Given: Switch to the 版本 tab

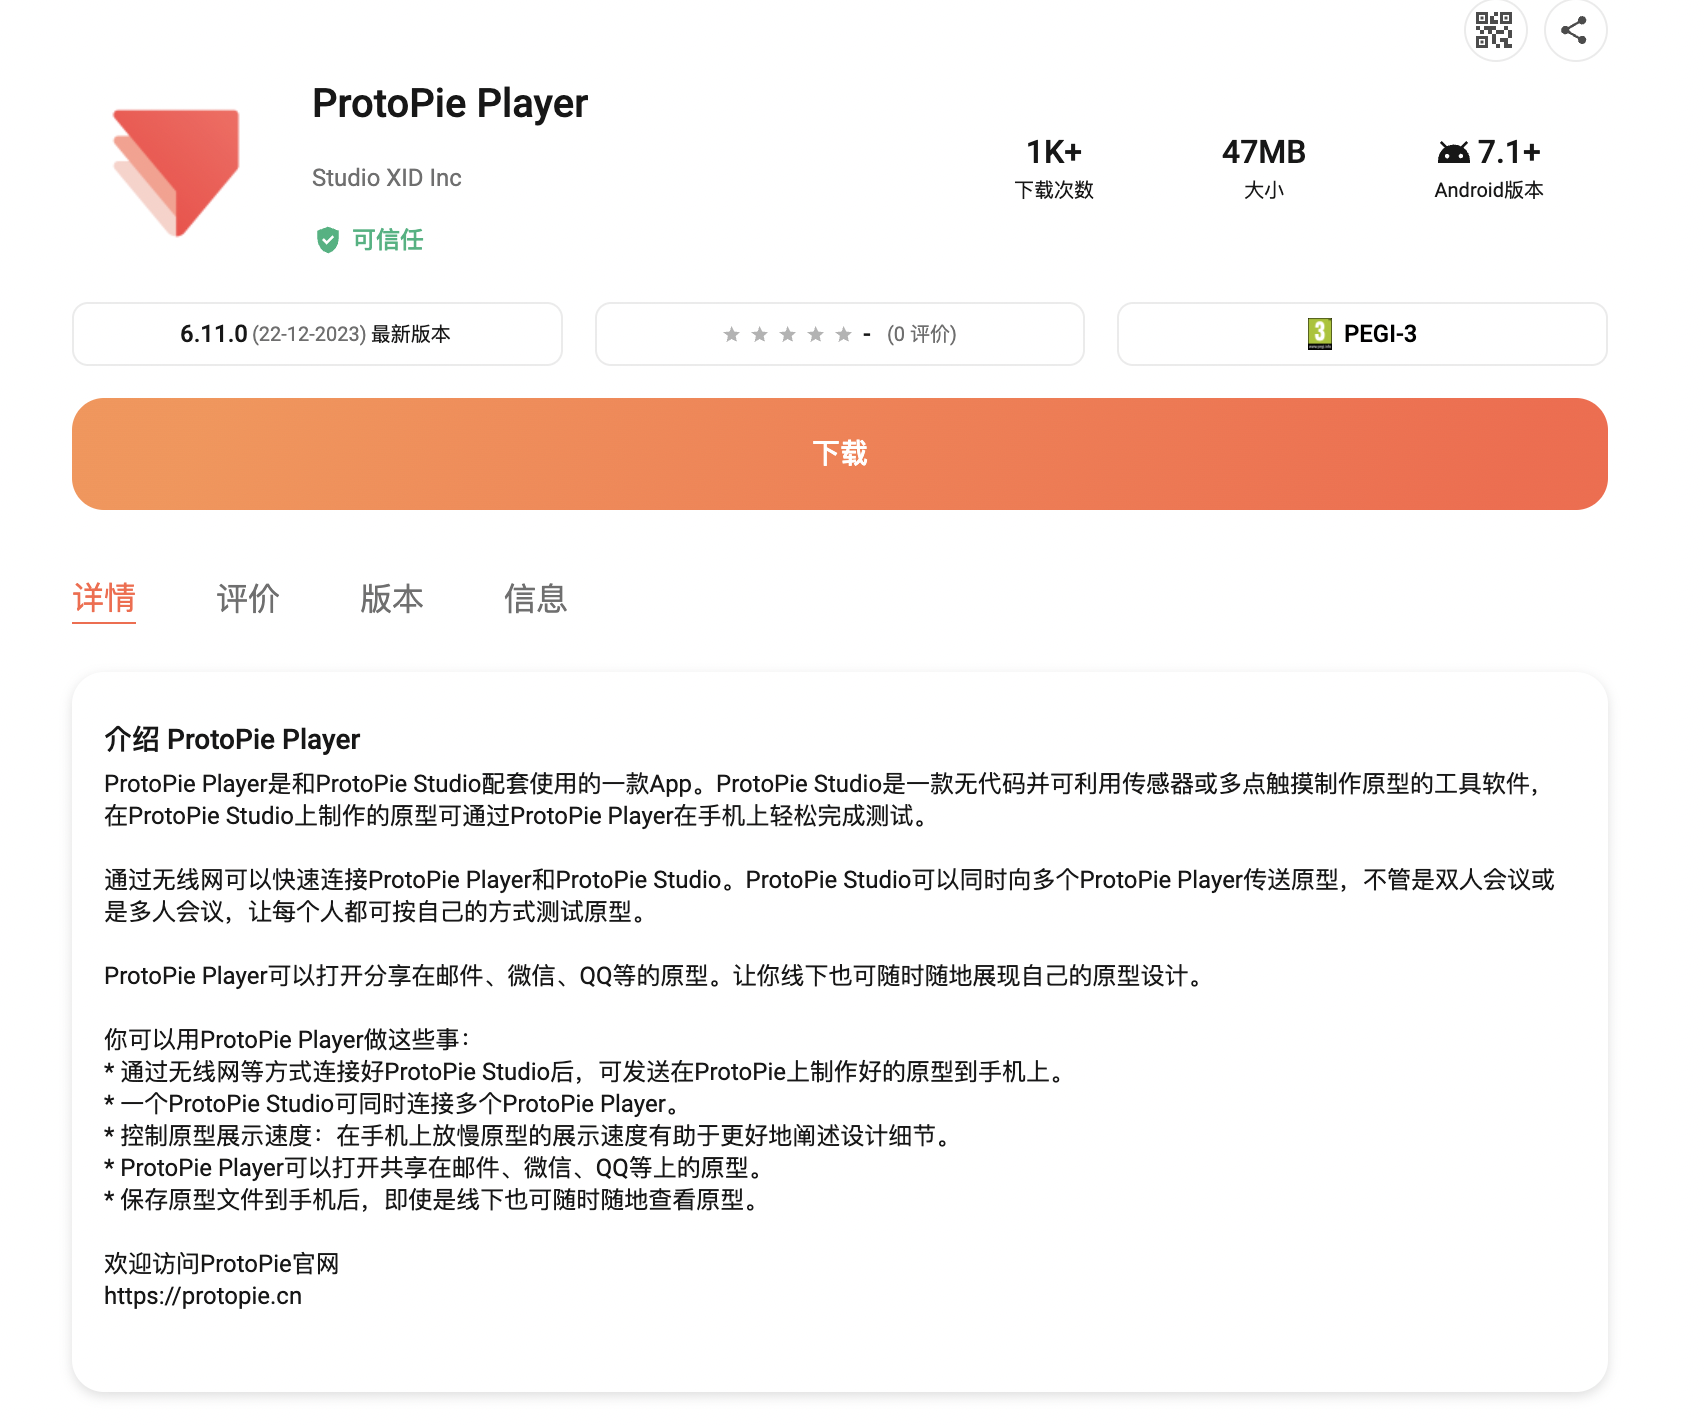Looking at the screenshot, I should click(391, 599).
